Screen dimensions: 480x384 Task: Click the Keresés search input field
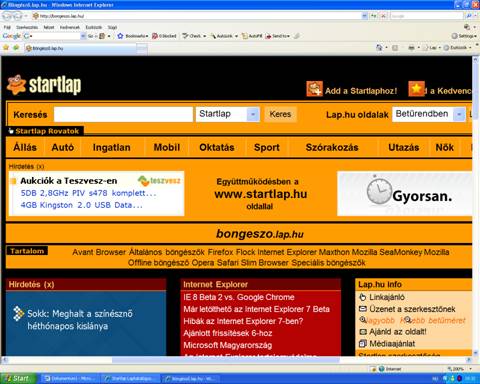click(x=123, y=114)
